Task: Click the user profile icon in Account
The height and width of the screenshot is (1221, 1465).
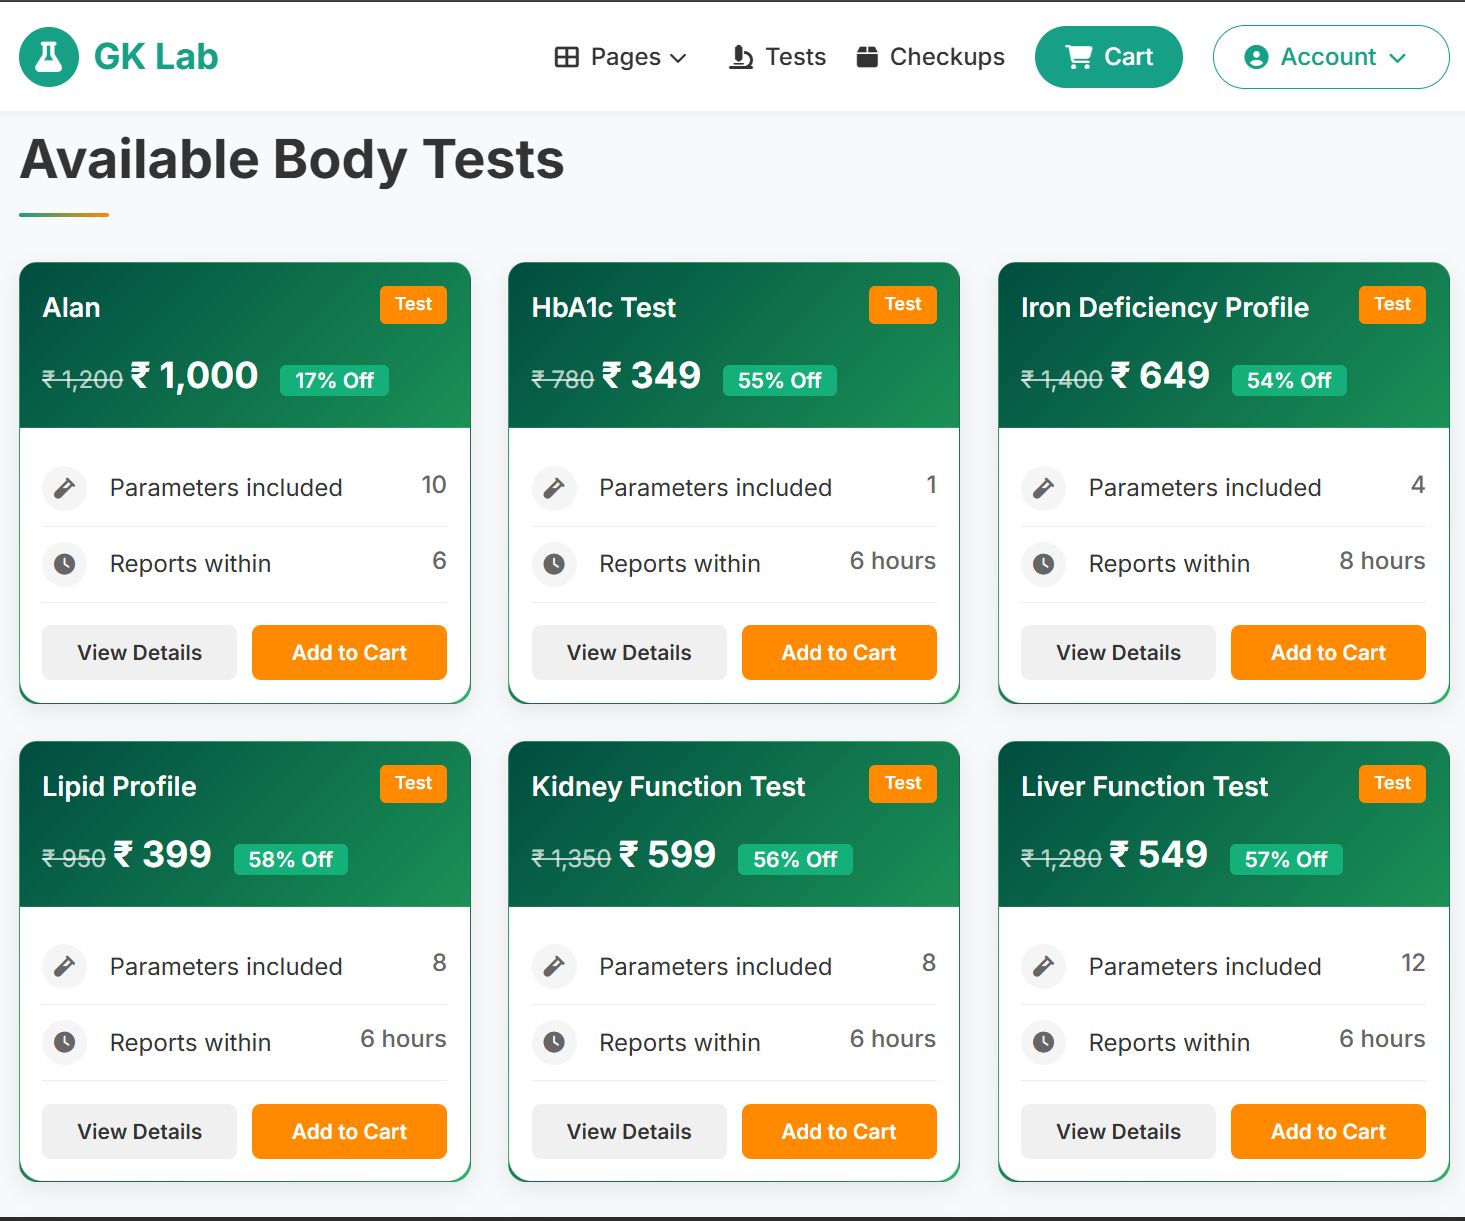Action: coord(1256,57)
